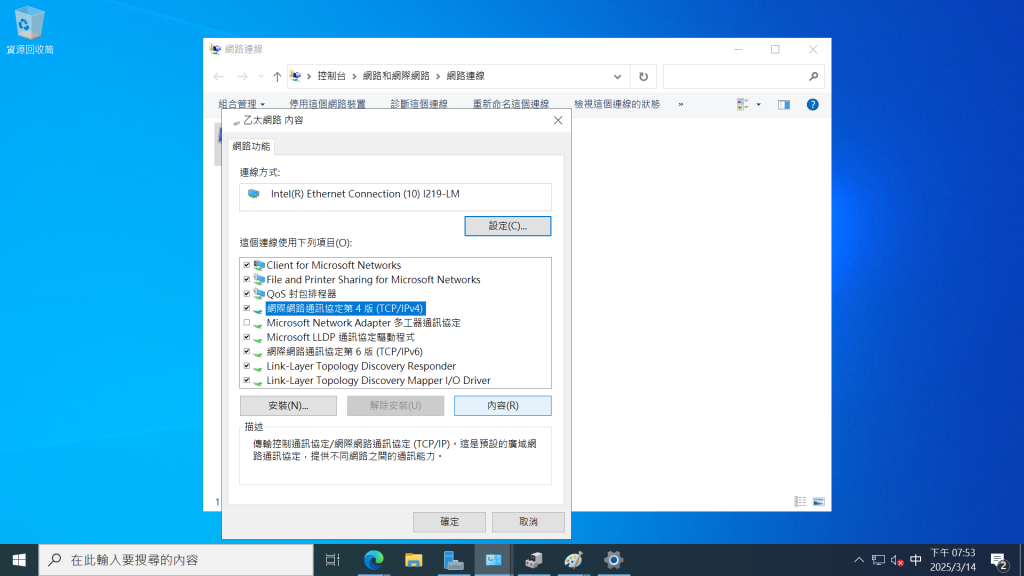
Task: Open Microsoft Edge from taskbar
Action: click(373, 560)
